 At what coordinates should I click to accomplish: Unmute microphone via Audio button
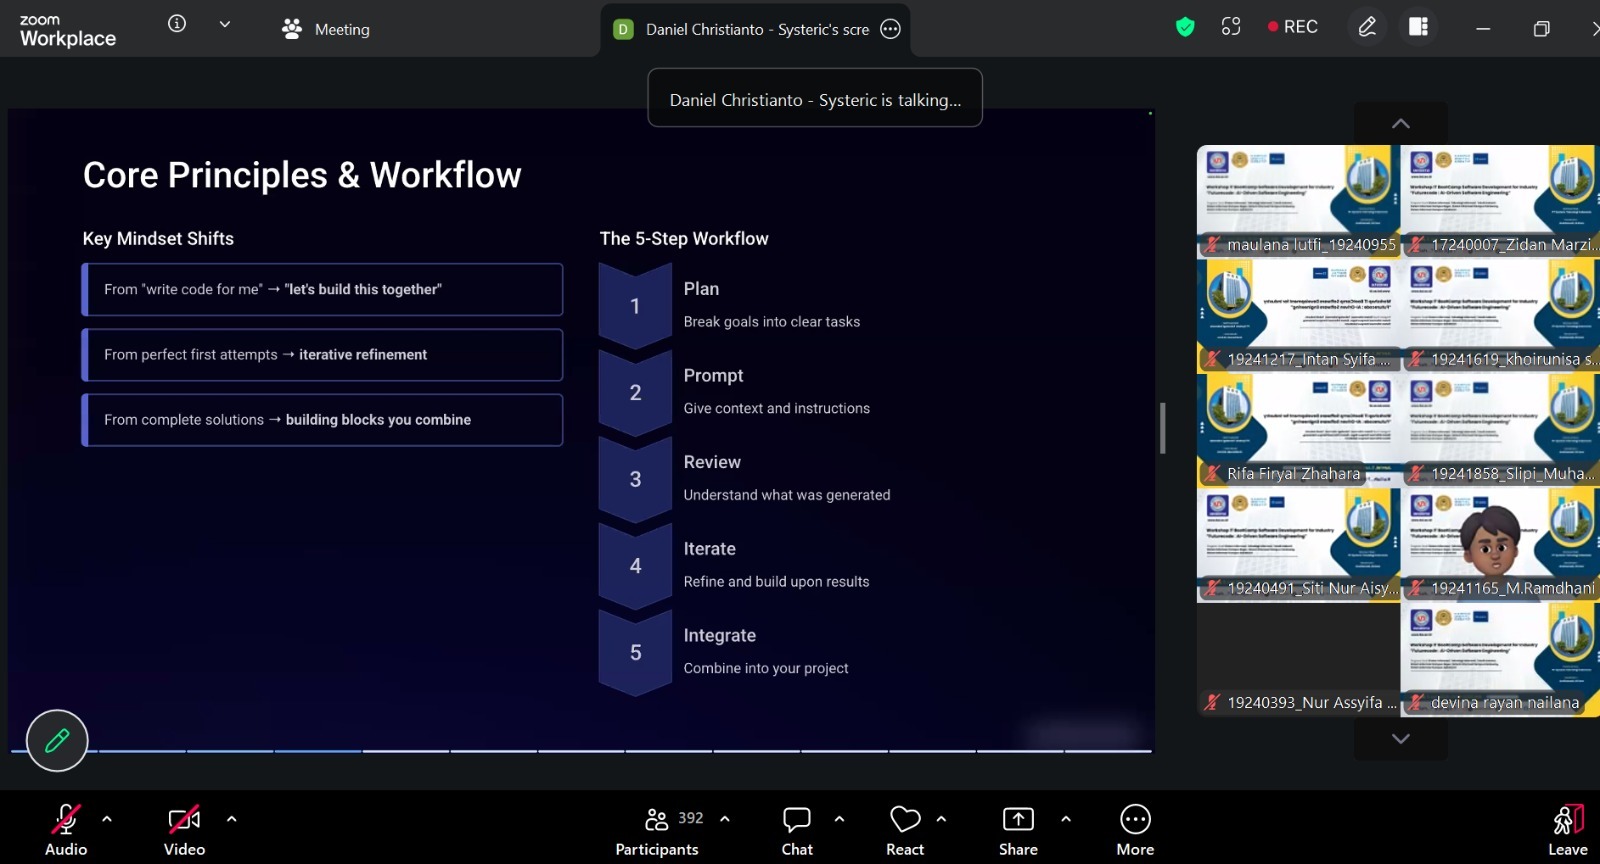coord(66,830)
